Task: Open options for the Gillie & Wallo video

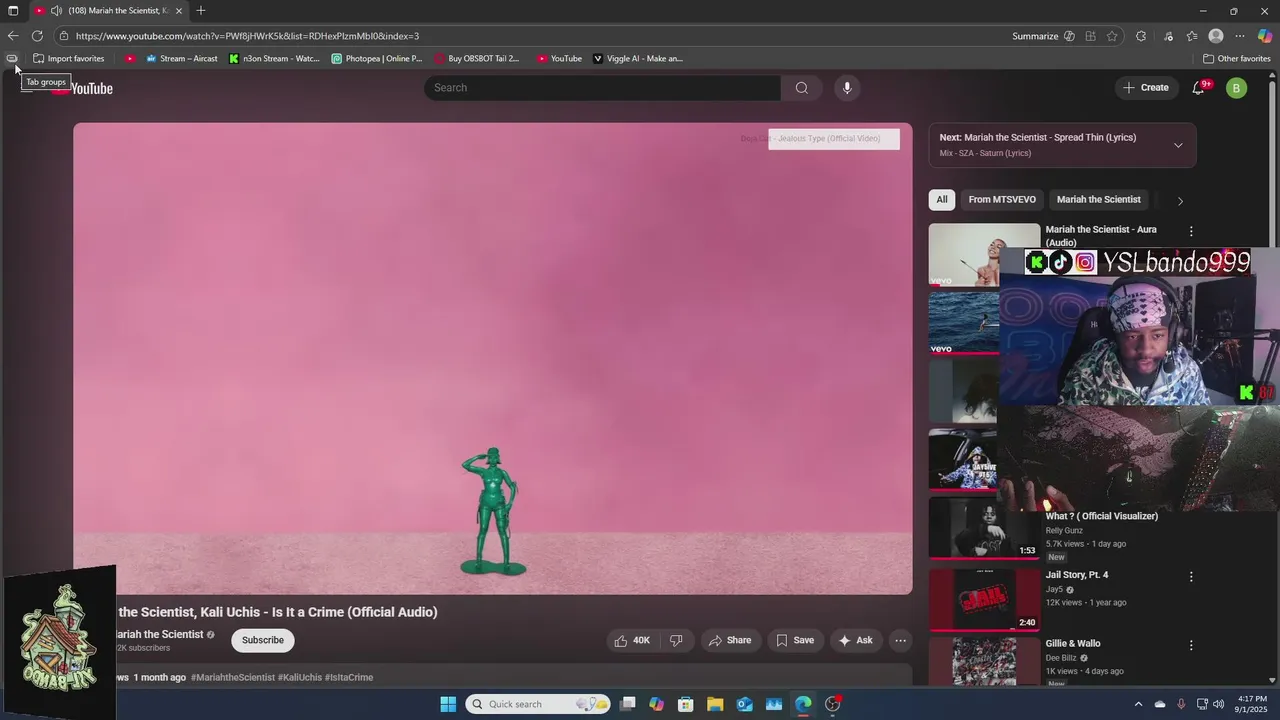Action: (1190, 646)
